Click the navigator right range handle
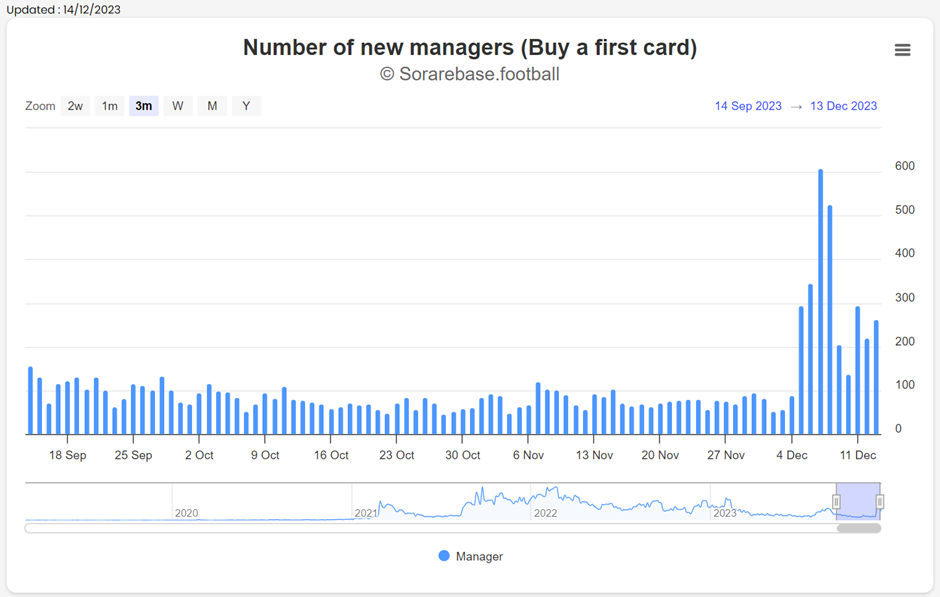Screen dimensions: 940x597 [x=879, y=502]
